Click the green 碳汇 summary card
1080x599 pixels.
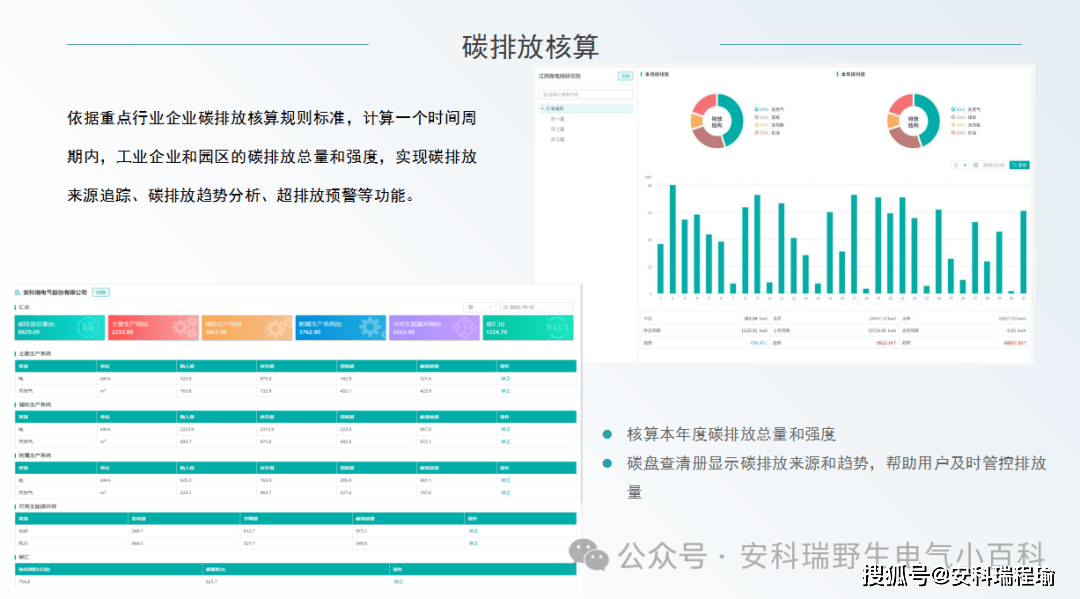[528, 328]
